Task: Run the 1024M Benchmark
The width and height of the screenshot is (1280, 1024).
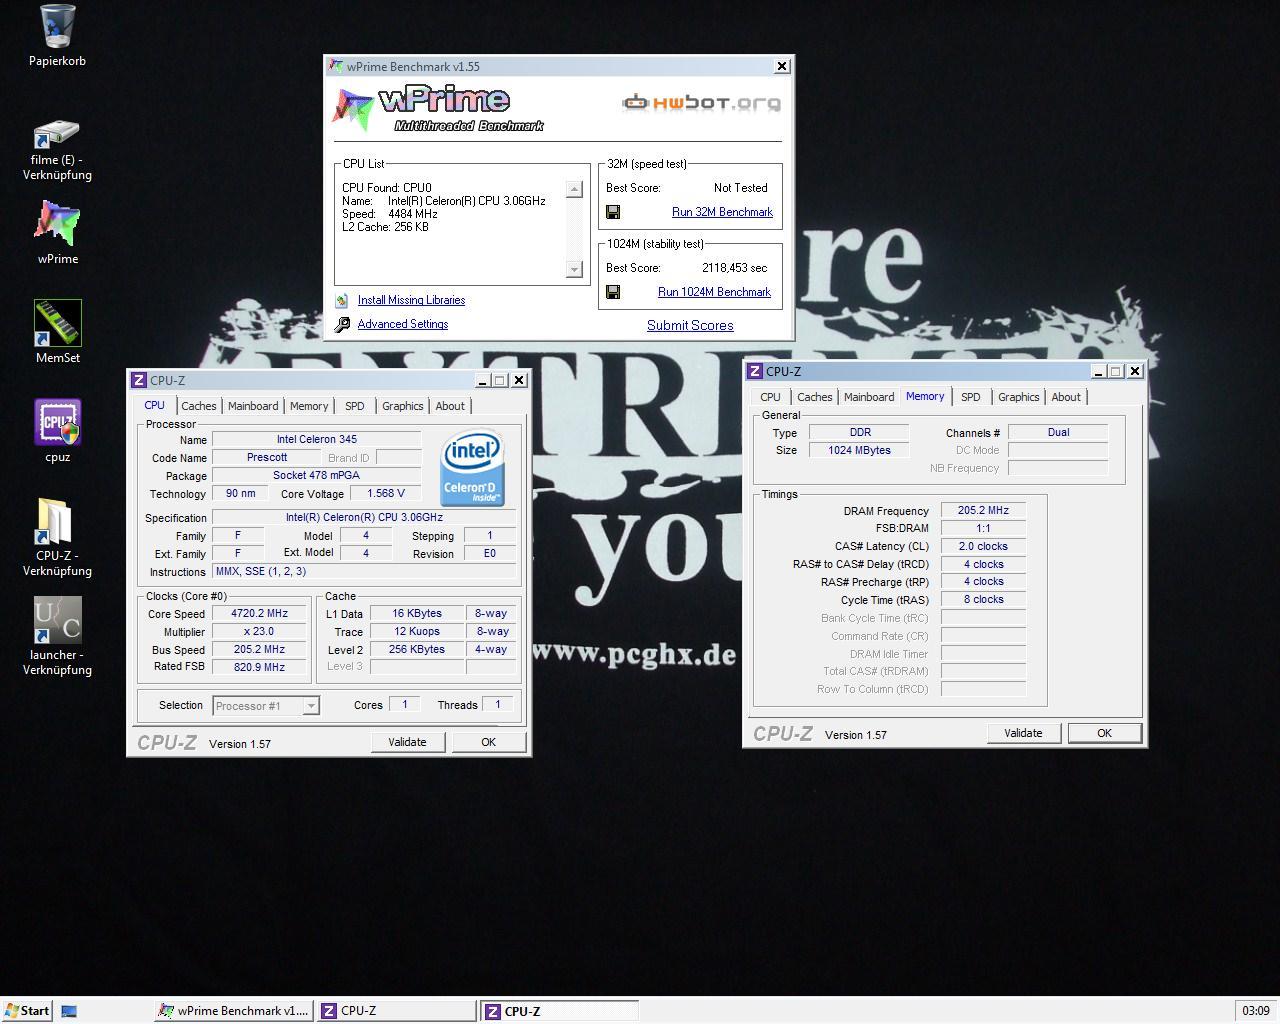Action: pyautogui.click(x=714, y=292)
